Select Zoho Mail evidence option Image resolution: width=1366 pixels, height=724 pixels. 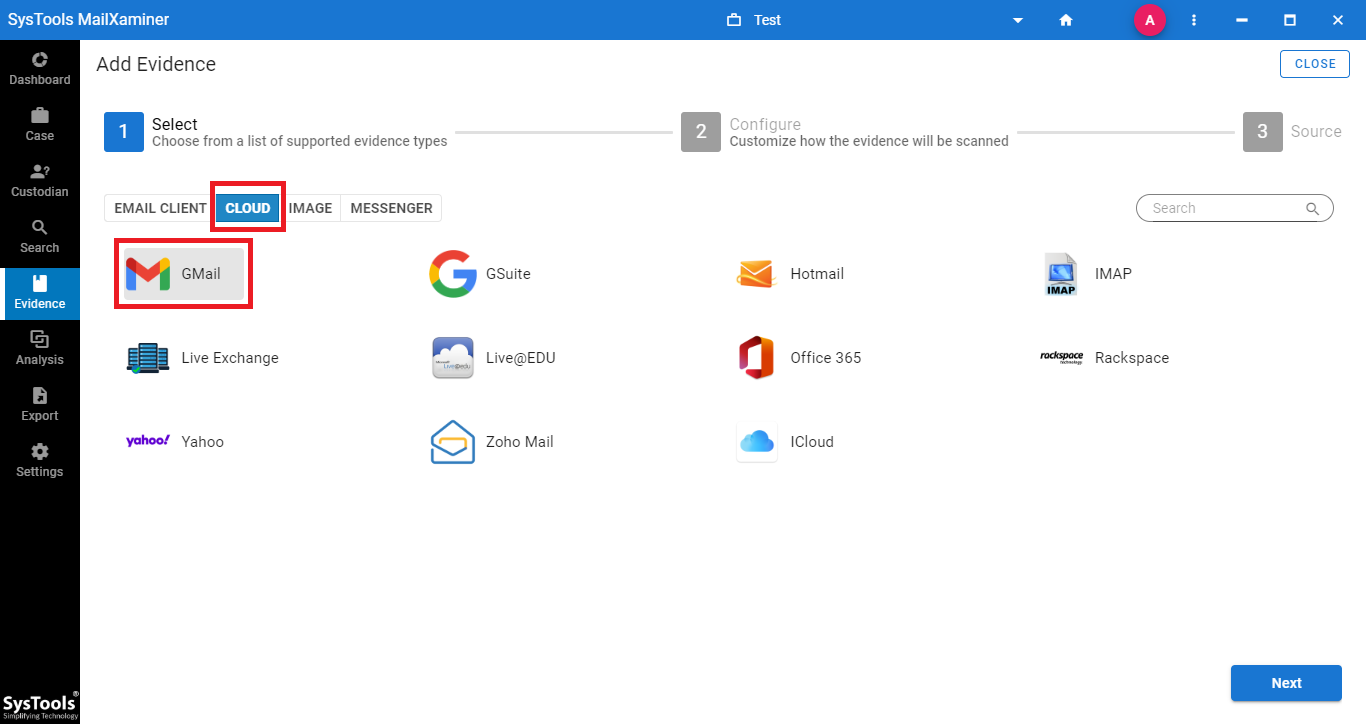[492, 442]
